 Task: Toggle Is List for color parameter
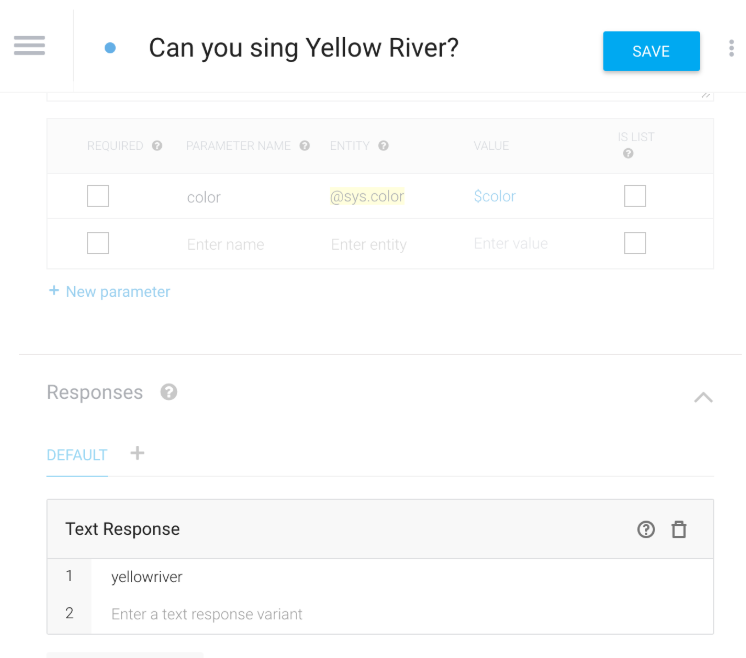click(635, 196)
